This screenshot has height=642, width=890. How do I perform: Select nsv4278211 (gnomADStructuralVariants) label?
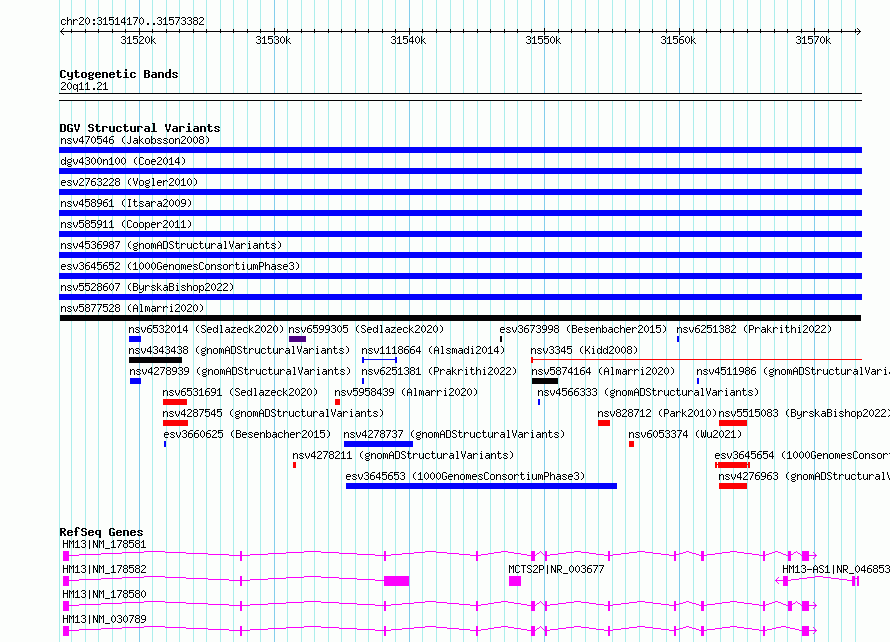pyautogui.click(x=403, y=455)
